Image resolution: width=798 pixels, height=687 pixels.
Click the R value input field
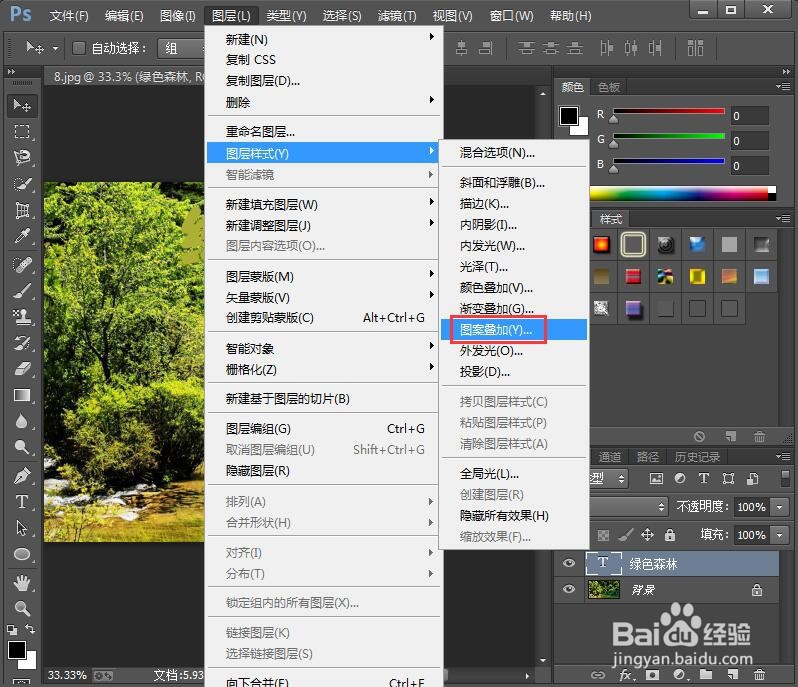(750, 116)
